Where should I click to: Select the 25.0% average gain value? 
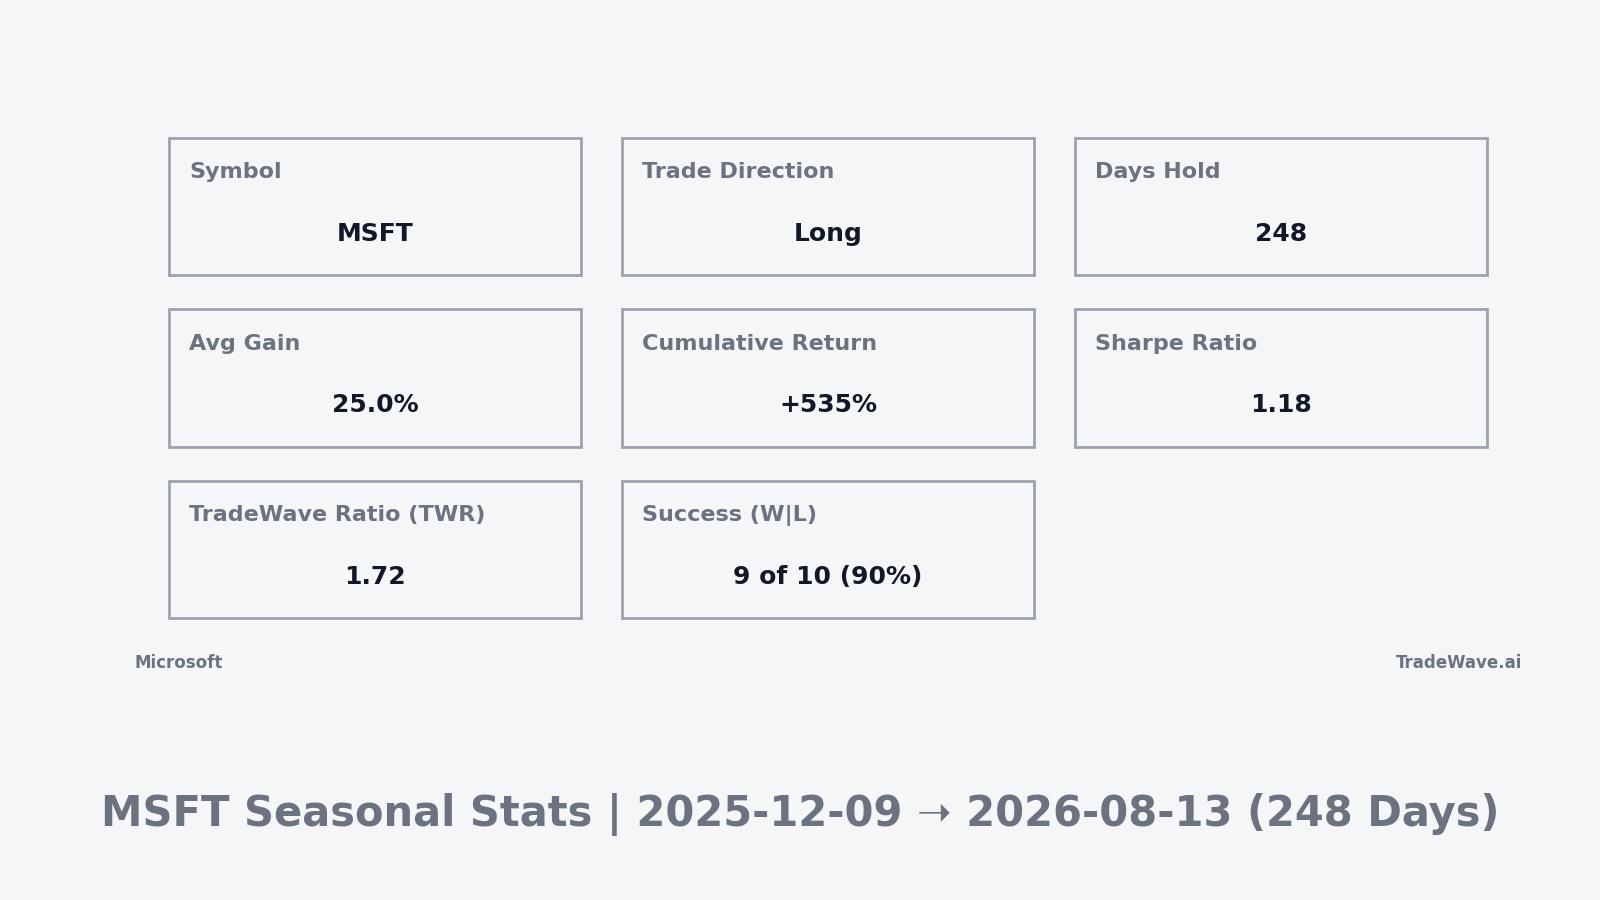pos(375,405)
